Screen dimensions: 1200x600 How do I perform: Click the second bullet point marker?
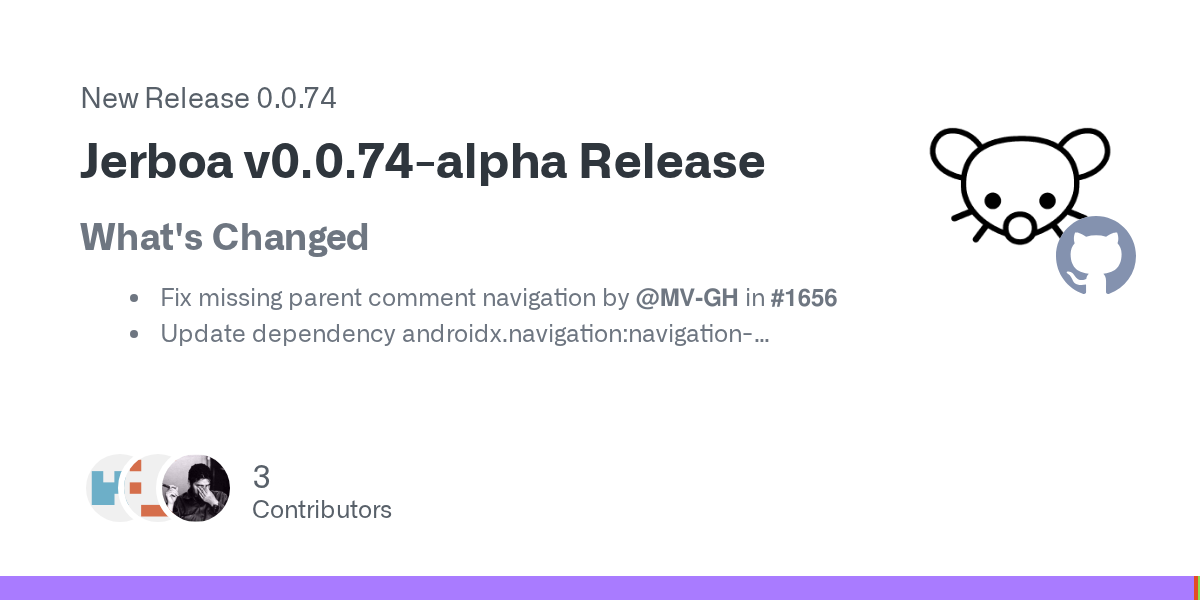(133, 334)
